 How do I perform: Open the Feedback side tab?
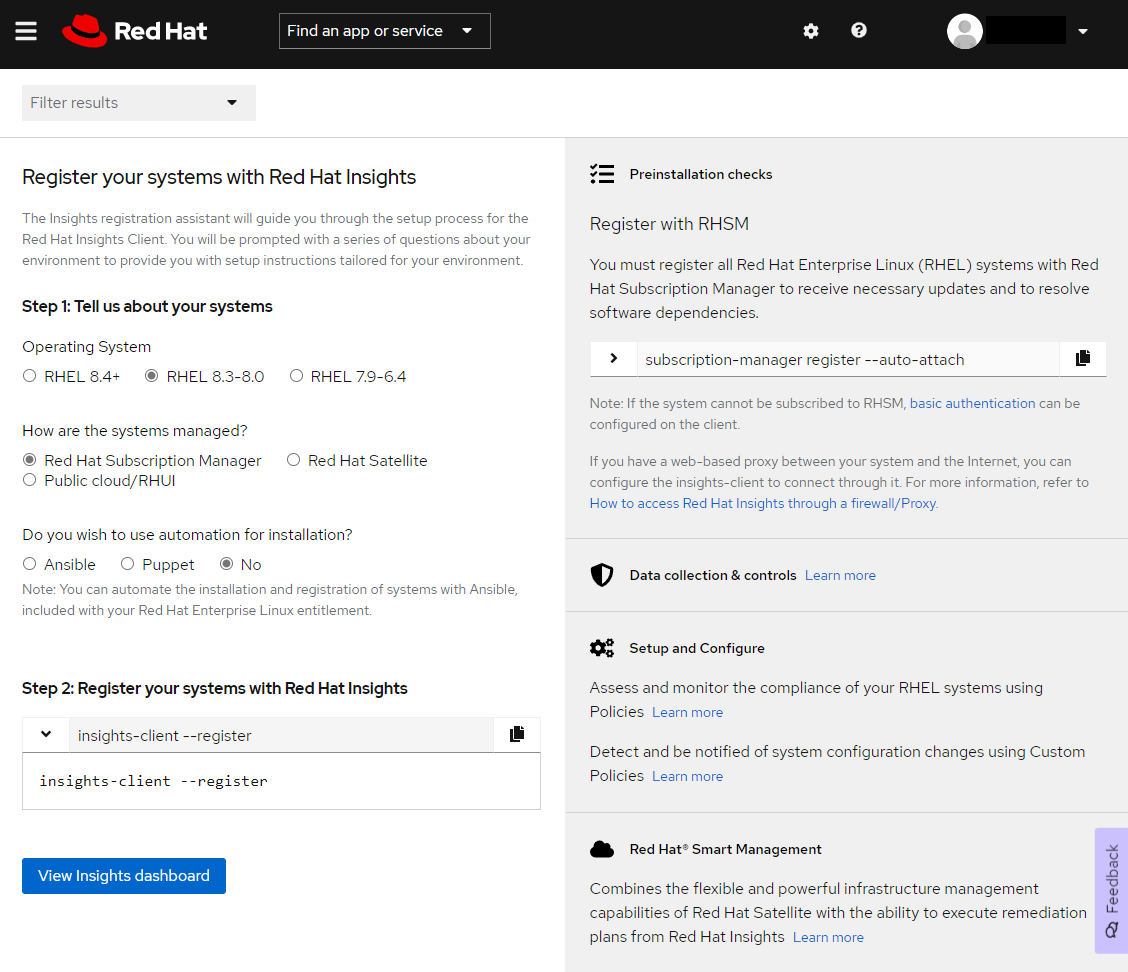tap(1112, 890)
